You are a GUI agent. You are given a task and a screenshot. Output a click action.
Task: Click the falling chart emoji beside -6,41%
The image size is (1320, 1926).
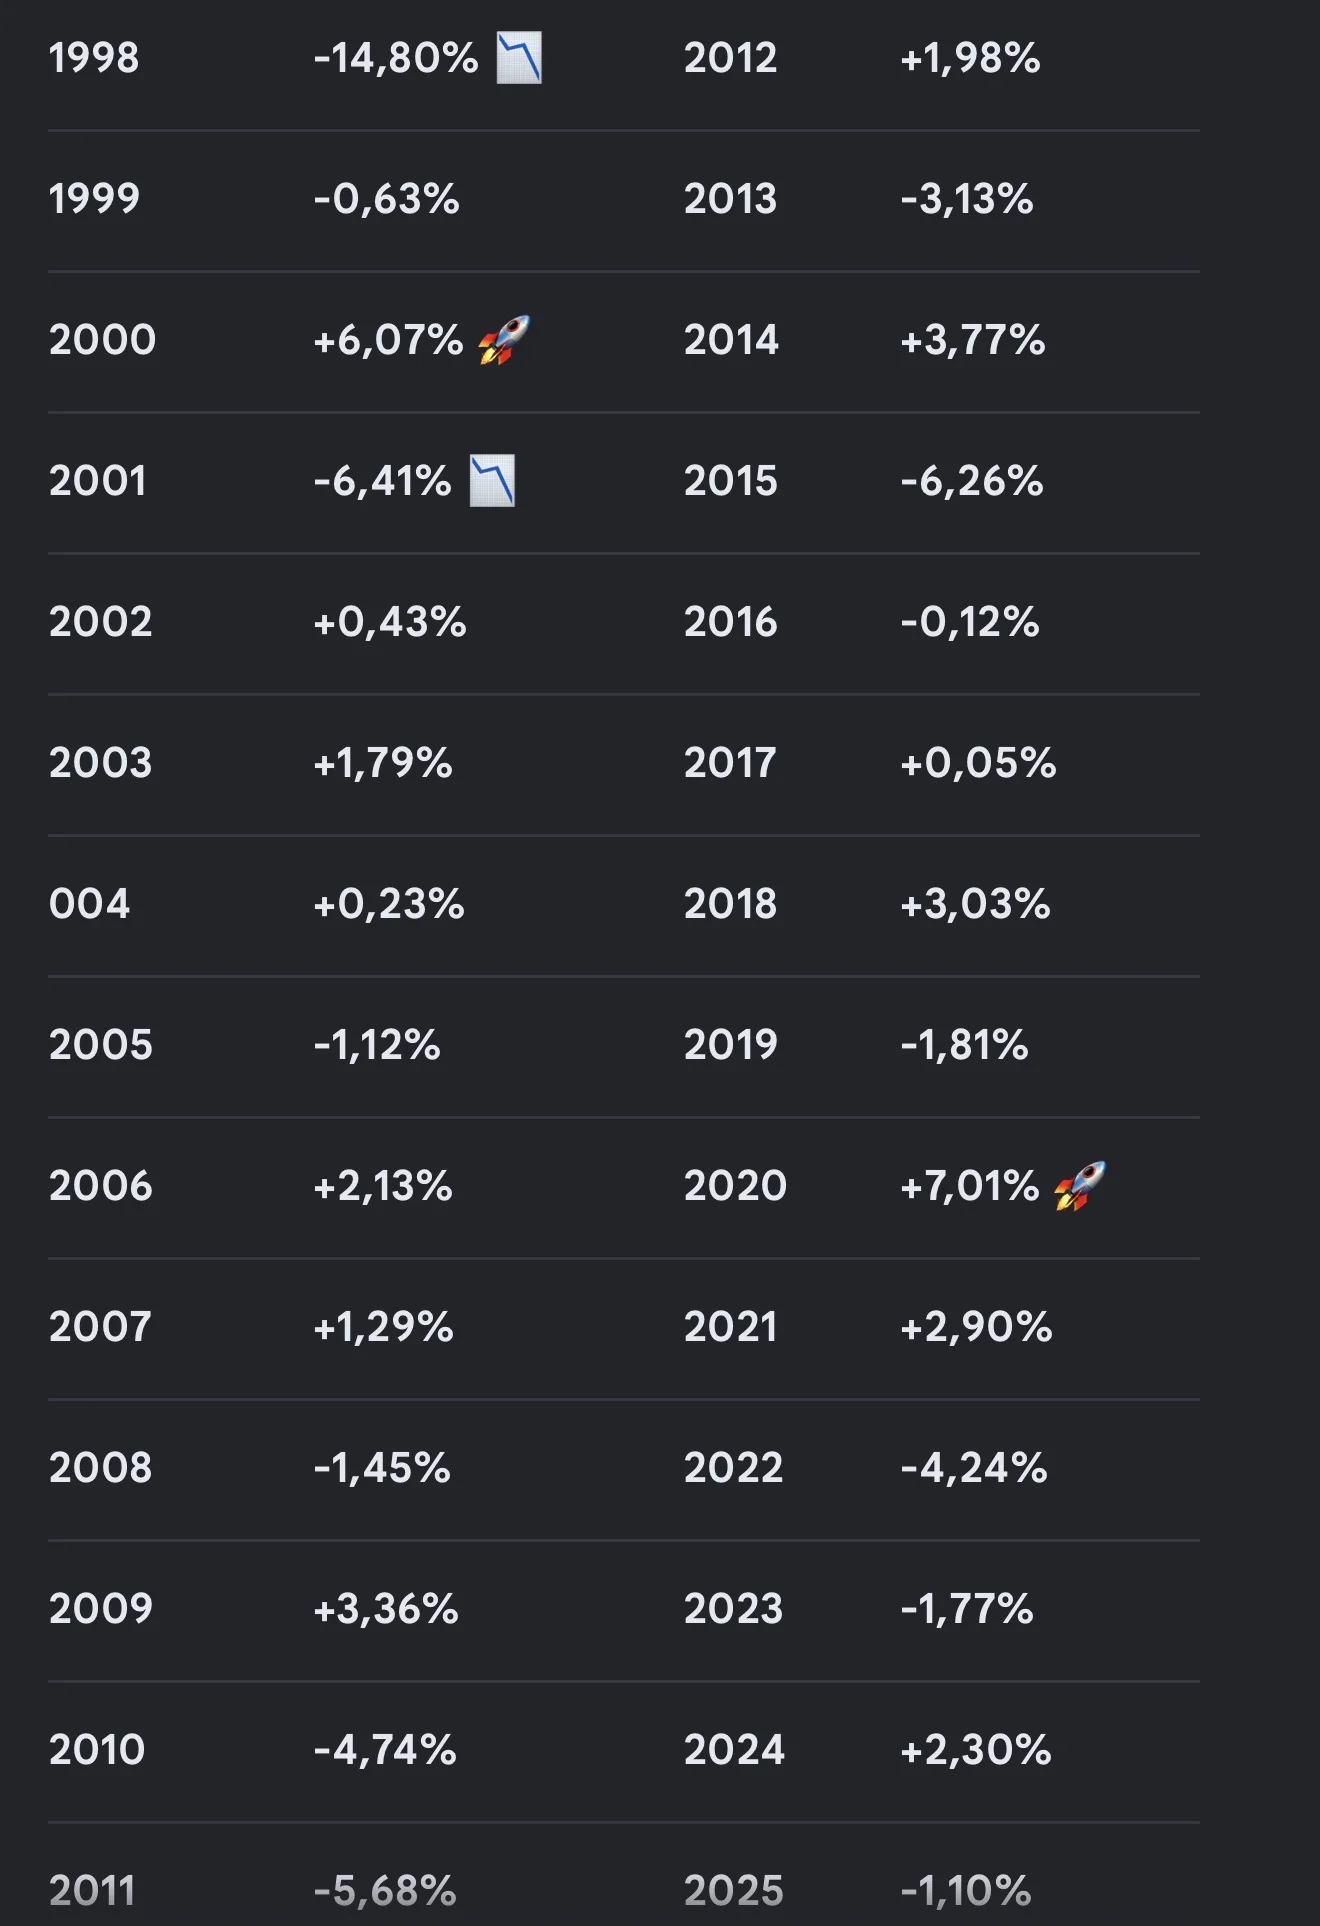(x=492, y=481)
